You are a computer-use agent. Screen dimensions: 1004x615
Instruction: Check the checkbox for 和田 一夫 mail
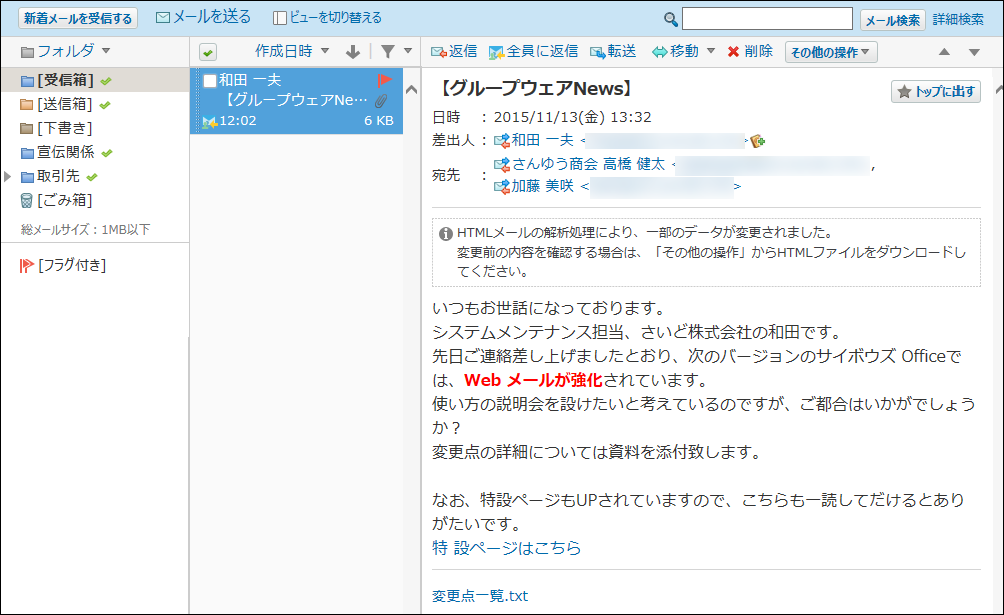pyautogui.click(x=210, y=81)
